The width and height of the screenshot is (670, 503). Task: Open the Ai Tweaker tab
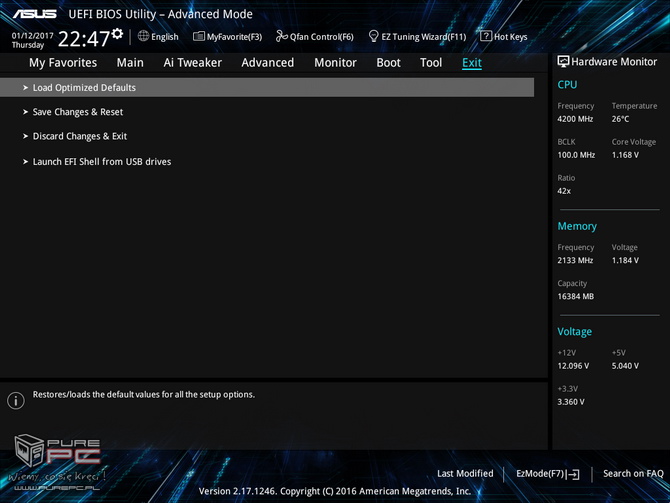(x=192, y=63)
